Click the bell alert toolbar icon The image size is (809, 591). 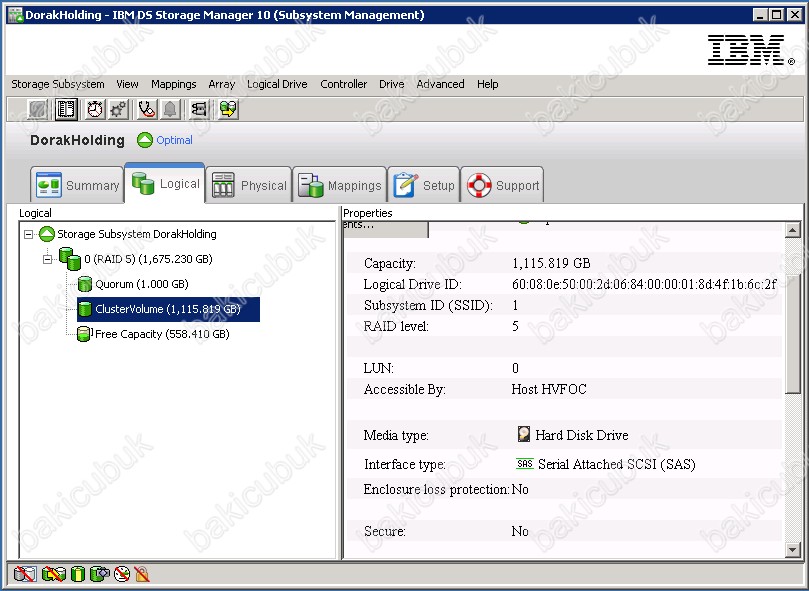click(170, 109)
